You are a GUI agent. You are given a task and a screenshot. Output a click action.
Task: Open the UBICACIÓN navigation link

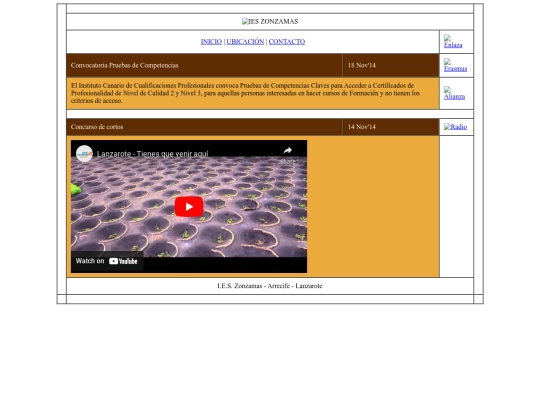[x=245, y=42]
